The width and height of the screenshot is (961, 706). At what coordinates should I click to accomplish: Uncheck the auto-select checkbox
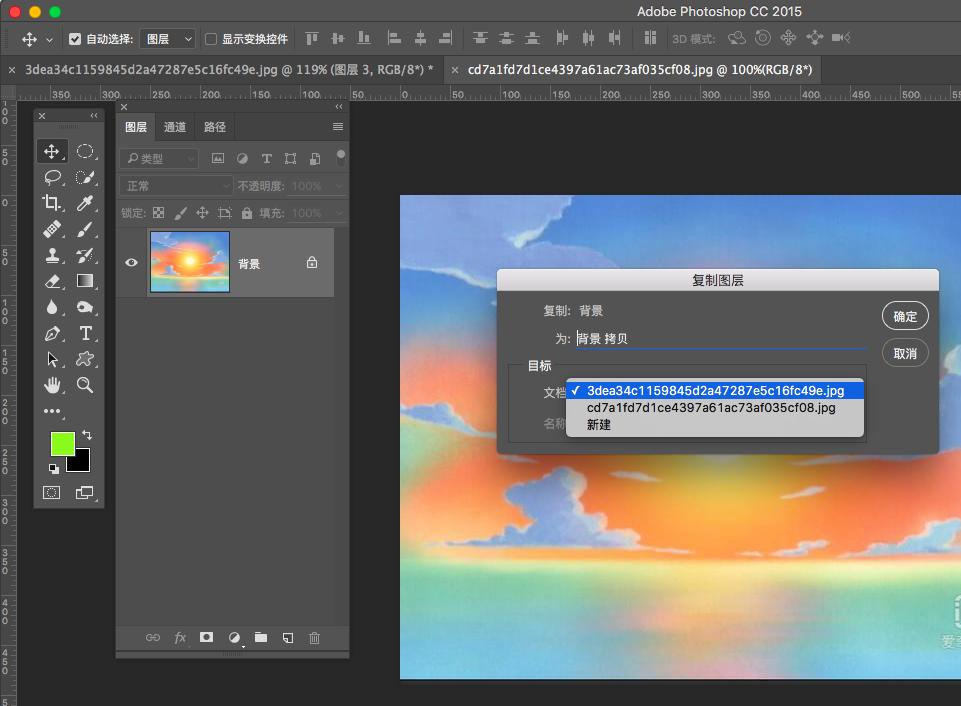pos(75,39)
